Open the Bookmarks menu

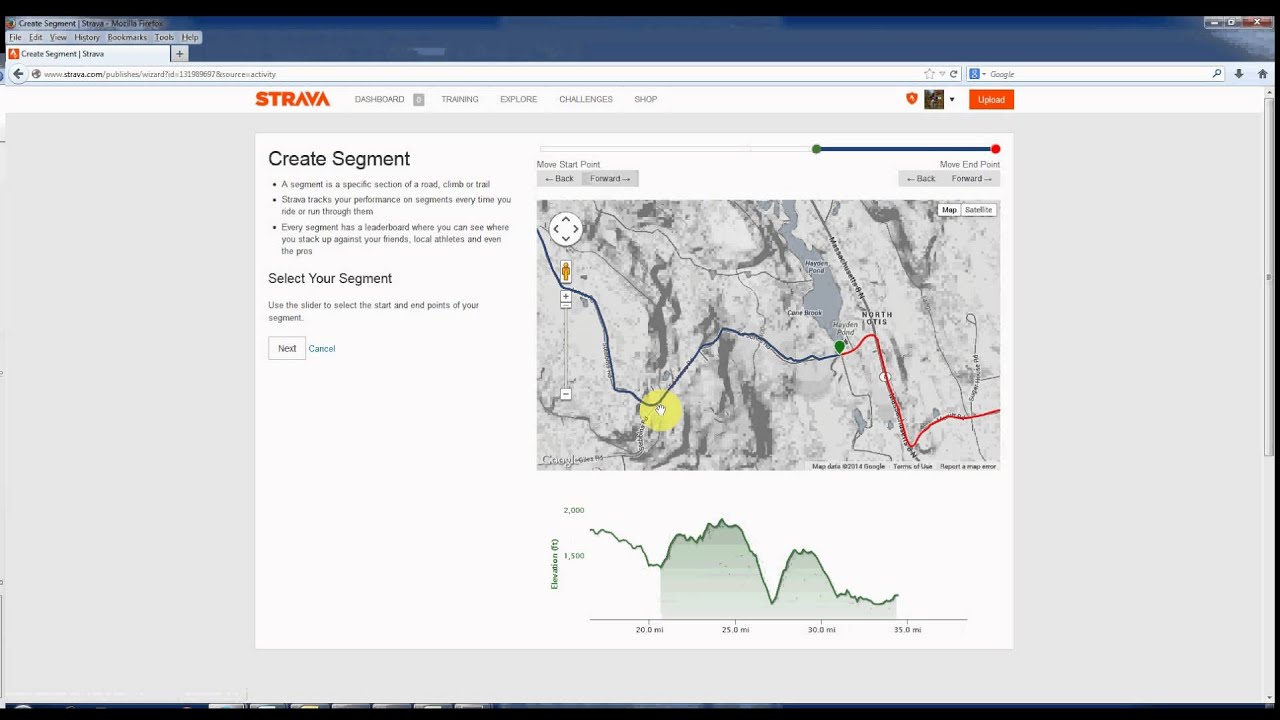pos(127,37)
